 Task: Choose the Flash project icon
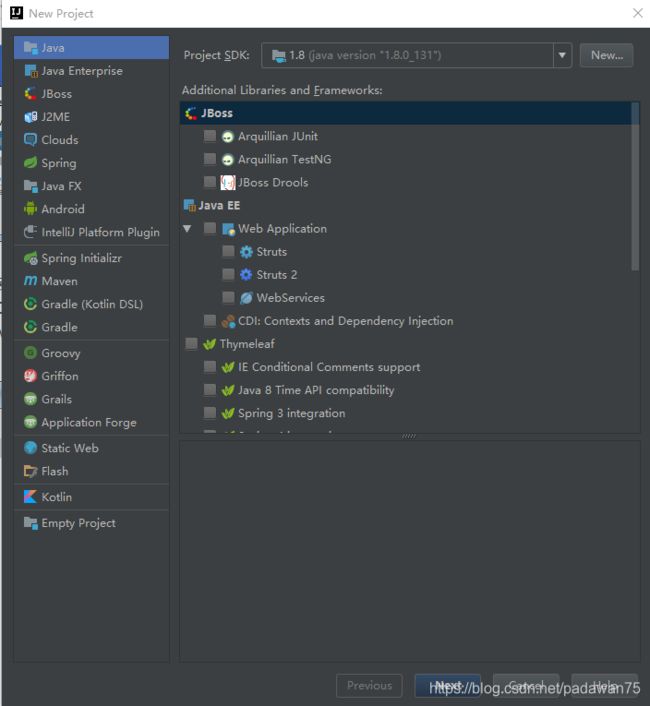pos(31,471)
